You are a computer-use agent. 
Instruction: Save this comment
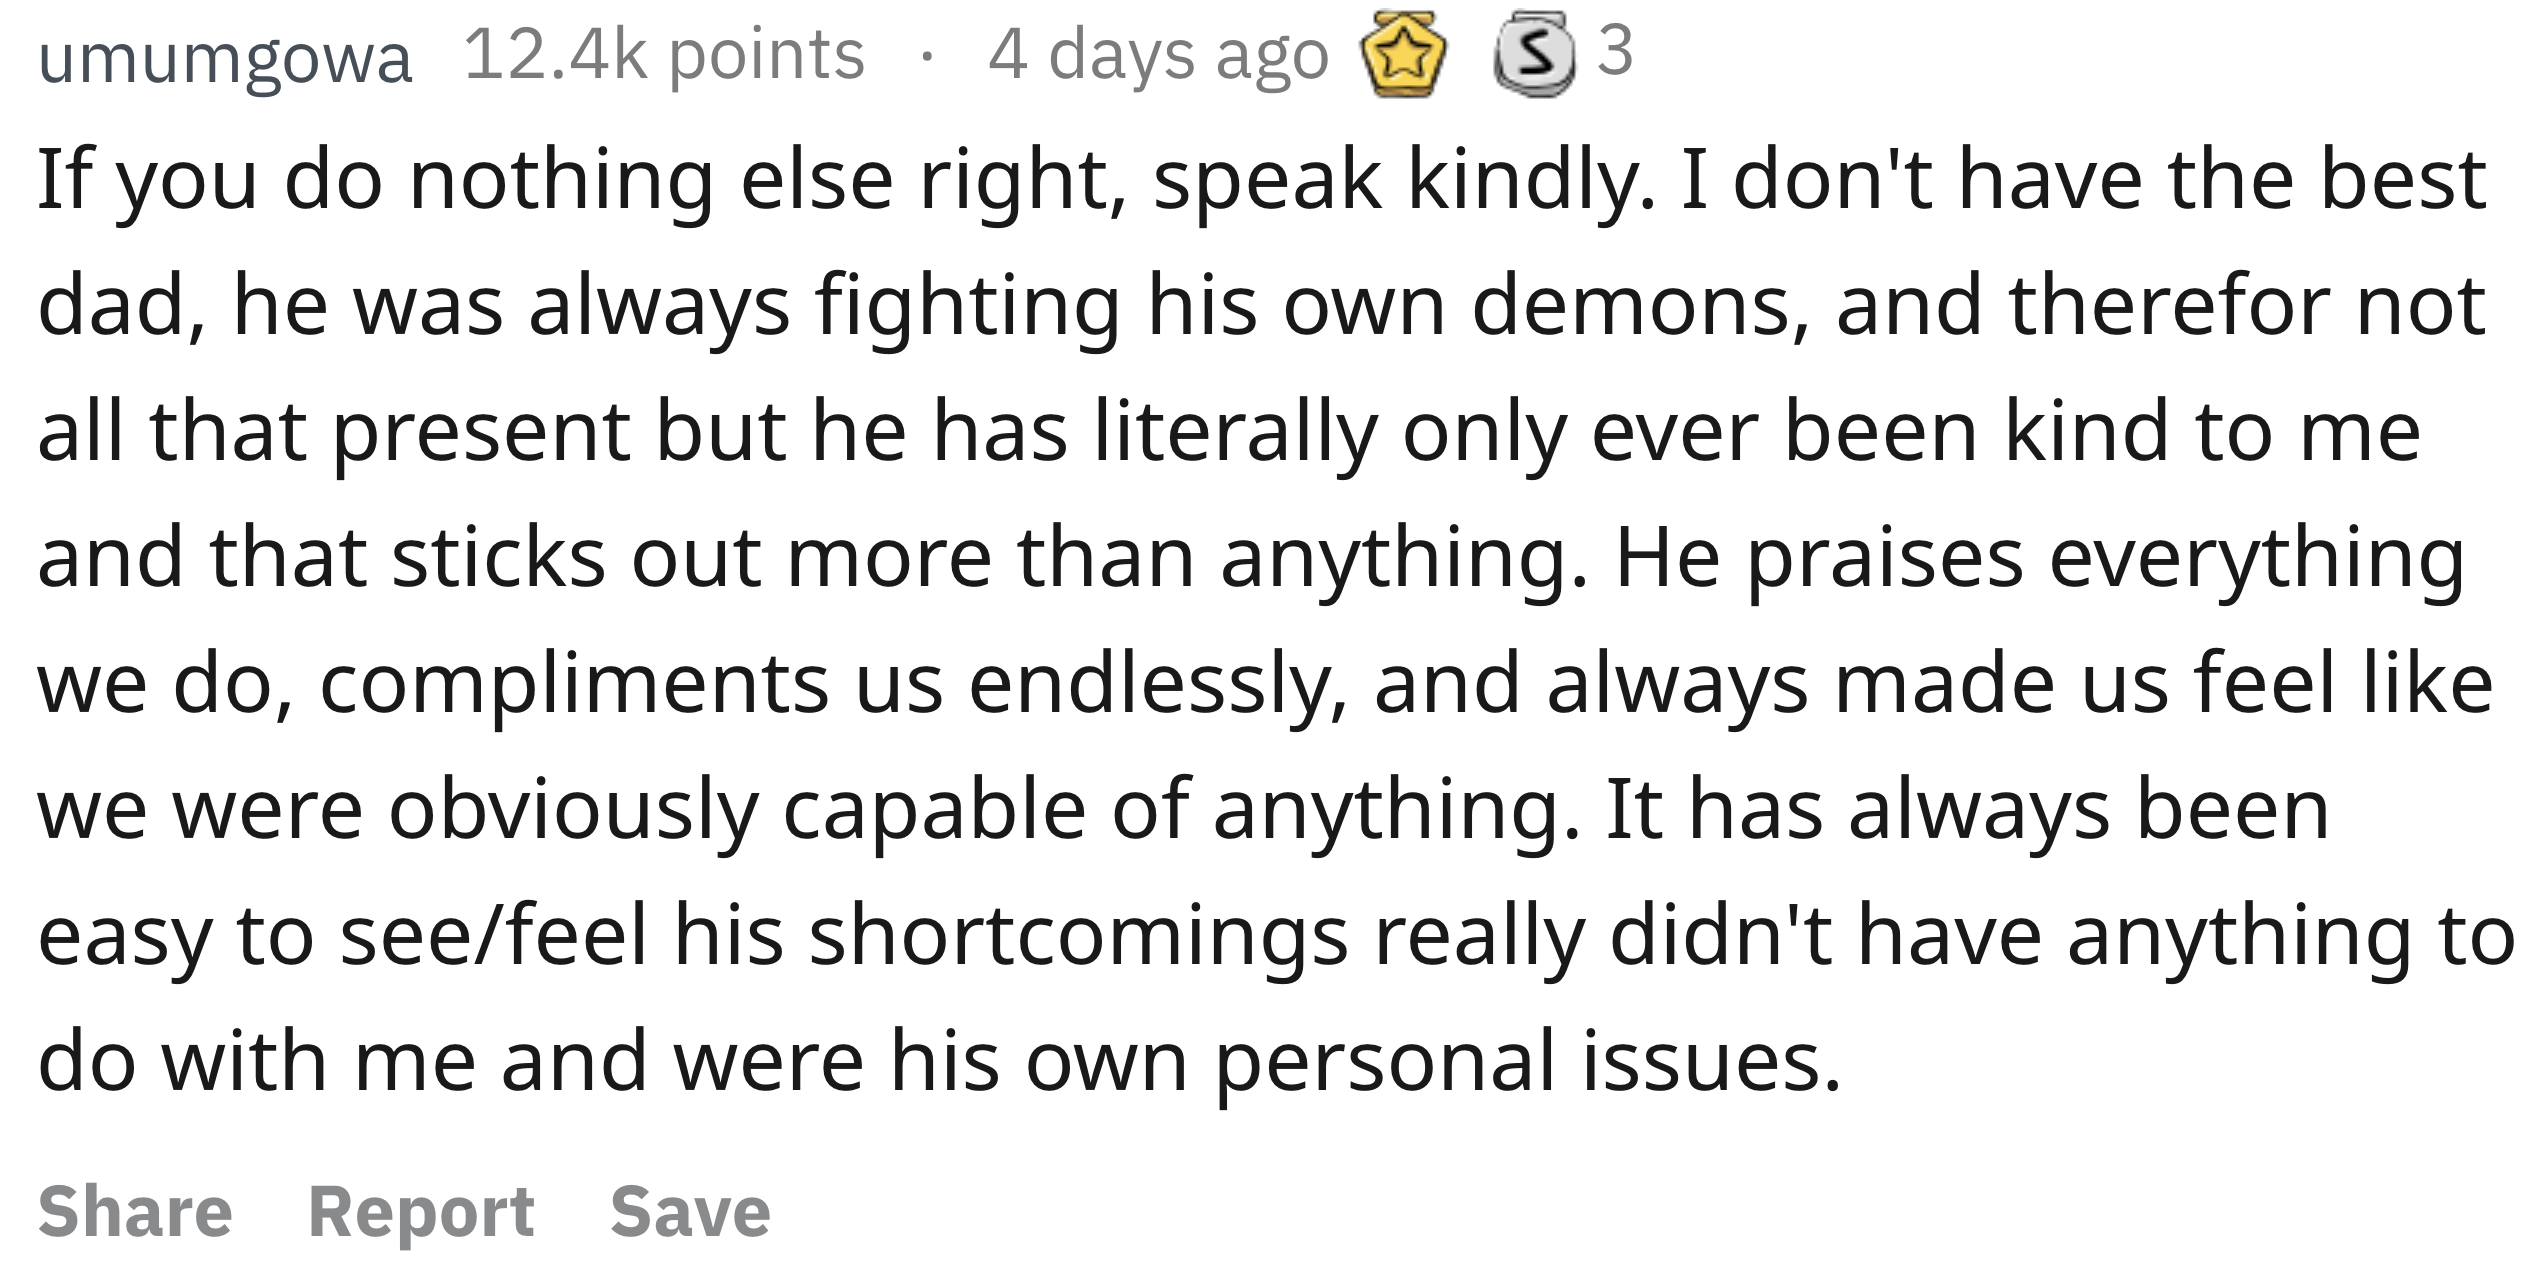pos(690,1211)
